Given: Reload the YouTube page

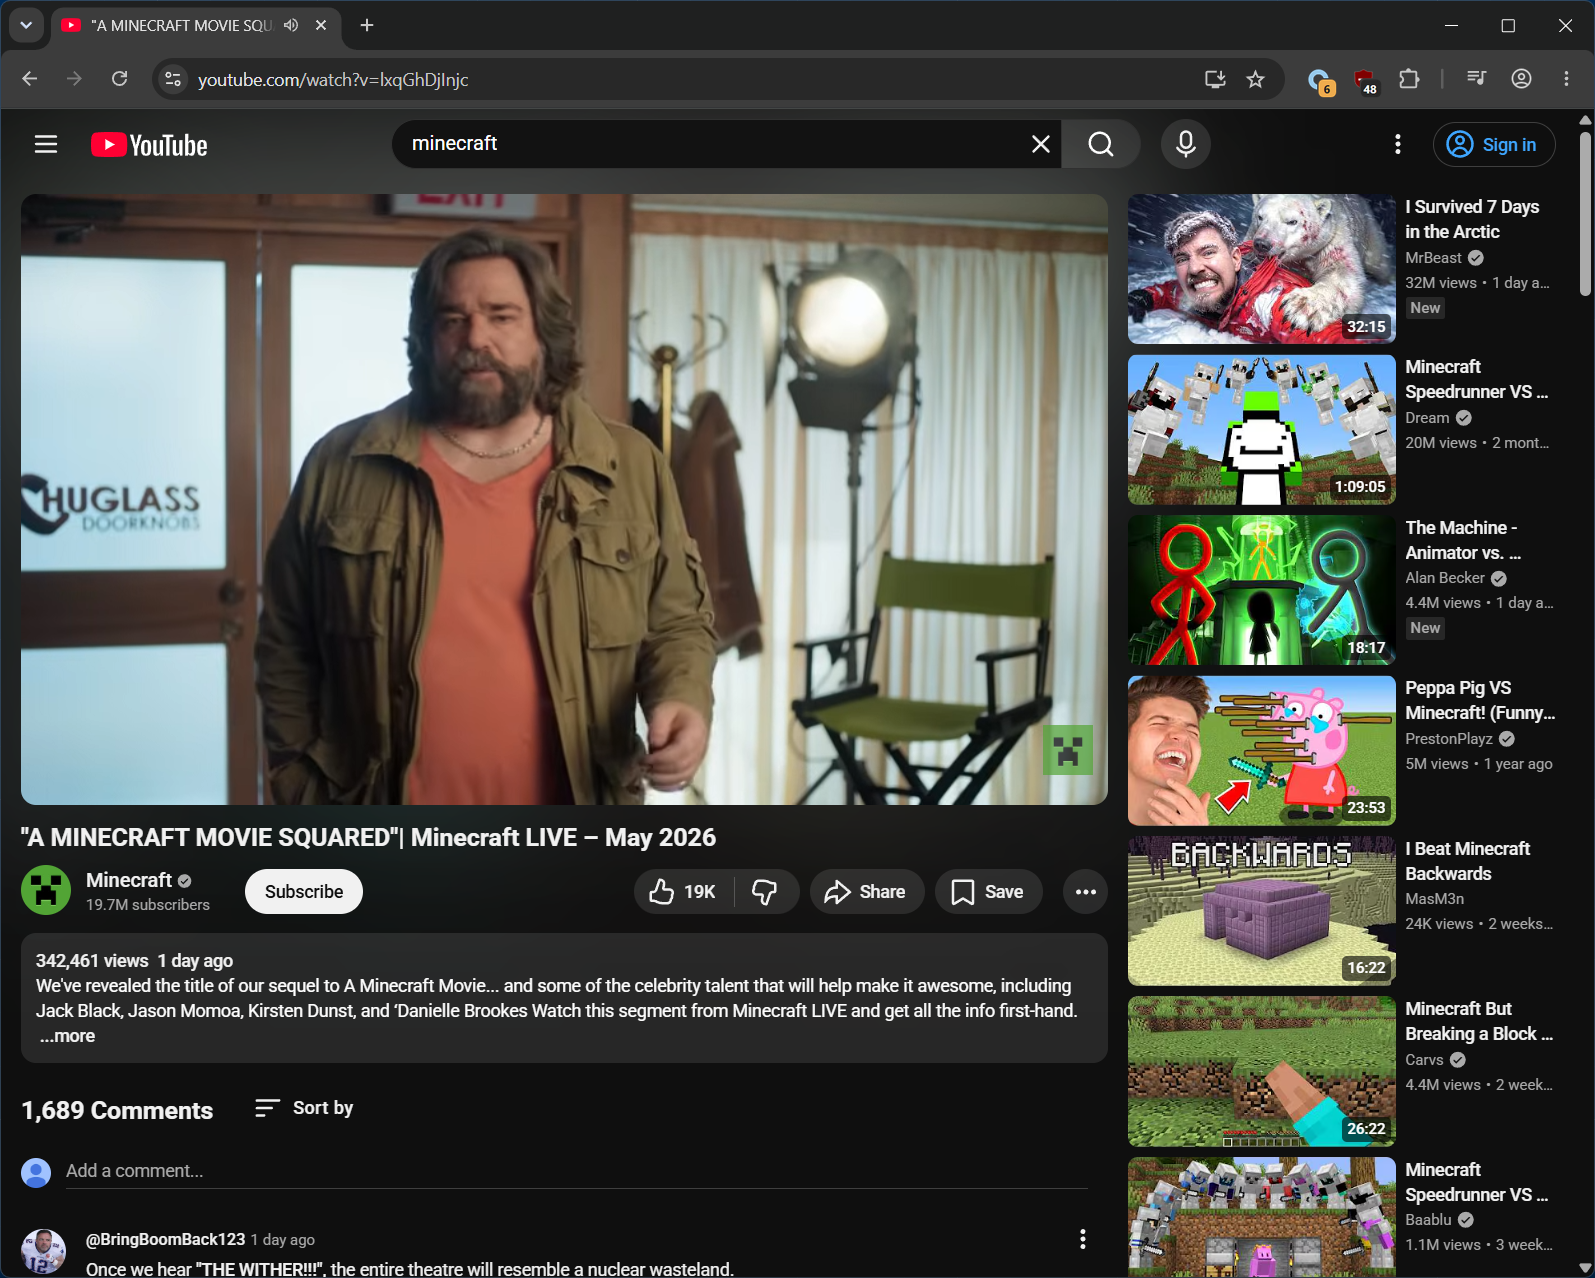Looking at the screenshot, I should (x=119, y=79).
